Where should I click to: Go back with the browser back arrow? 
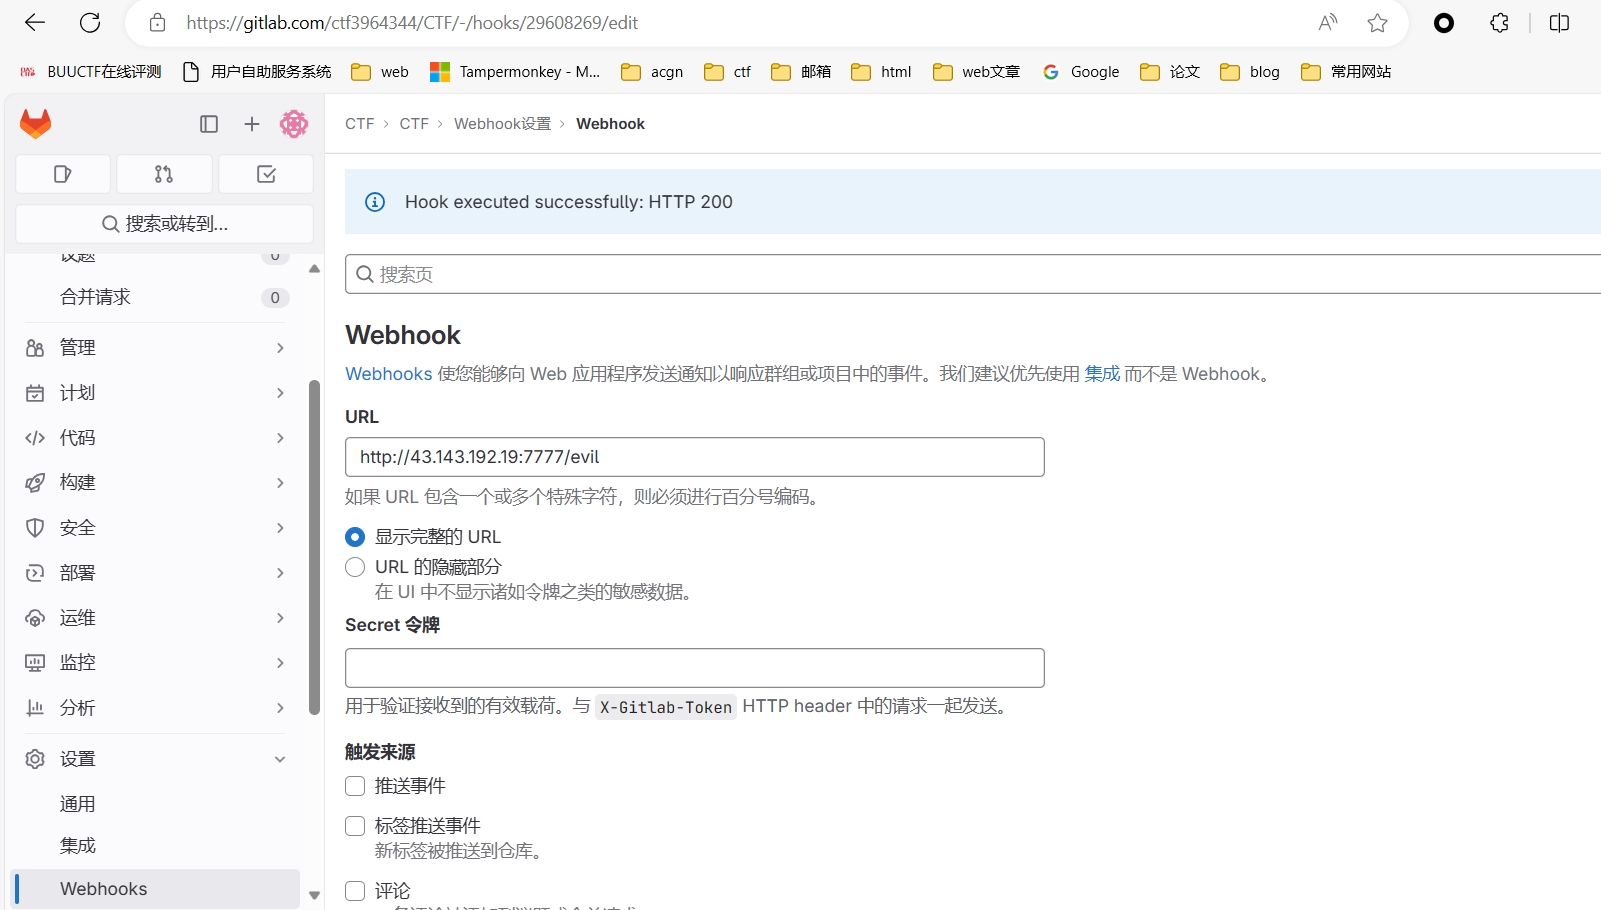35,22
